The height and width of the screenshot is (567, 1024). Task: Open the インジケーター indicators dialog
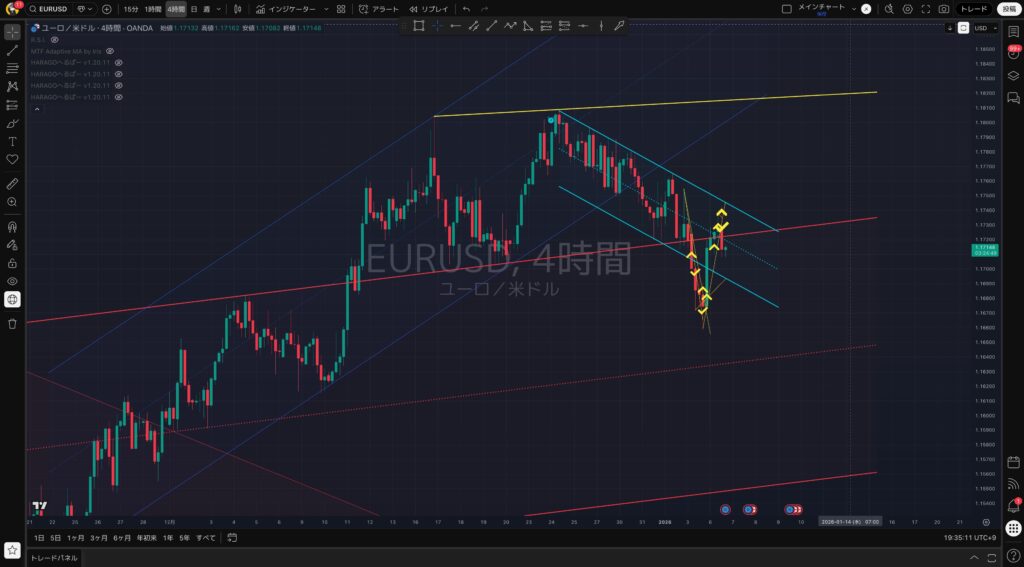click(286, 9)
